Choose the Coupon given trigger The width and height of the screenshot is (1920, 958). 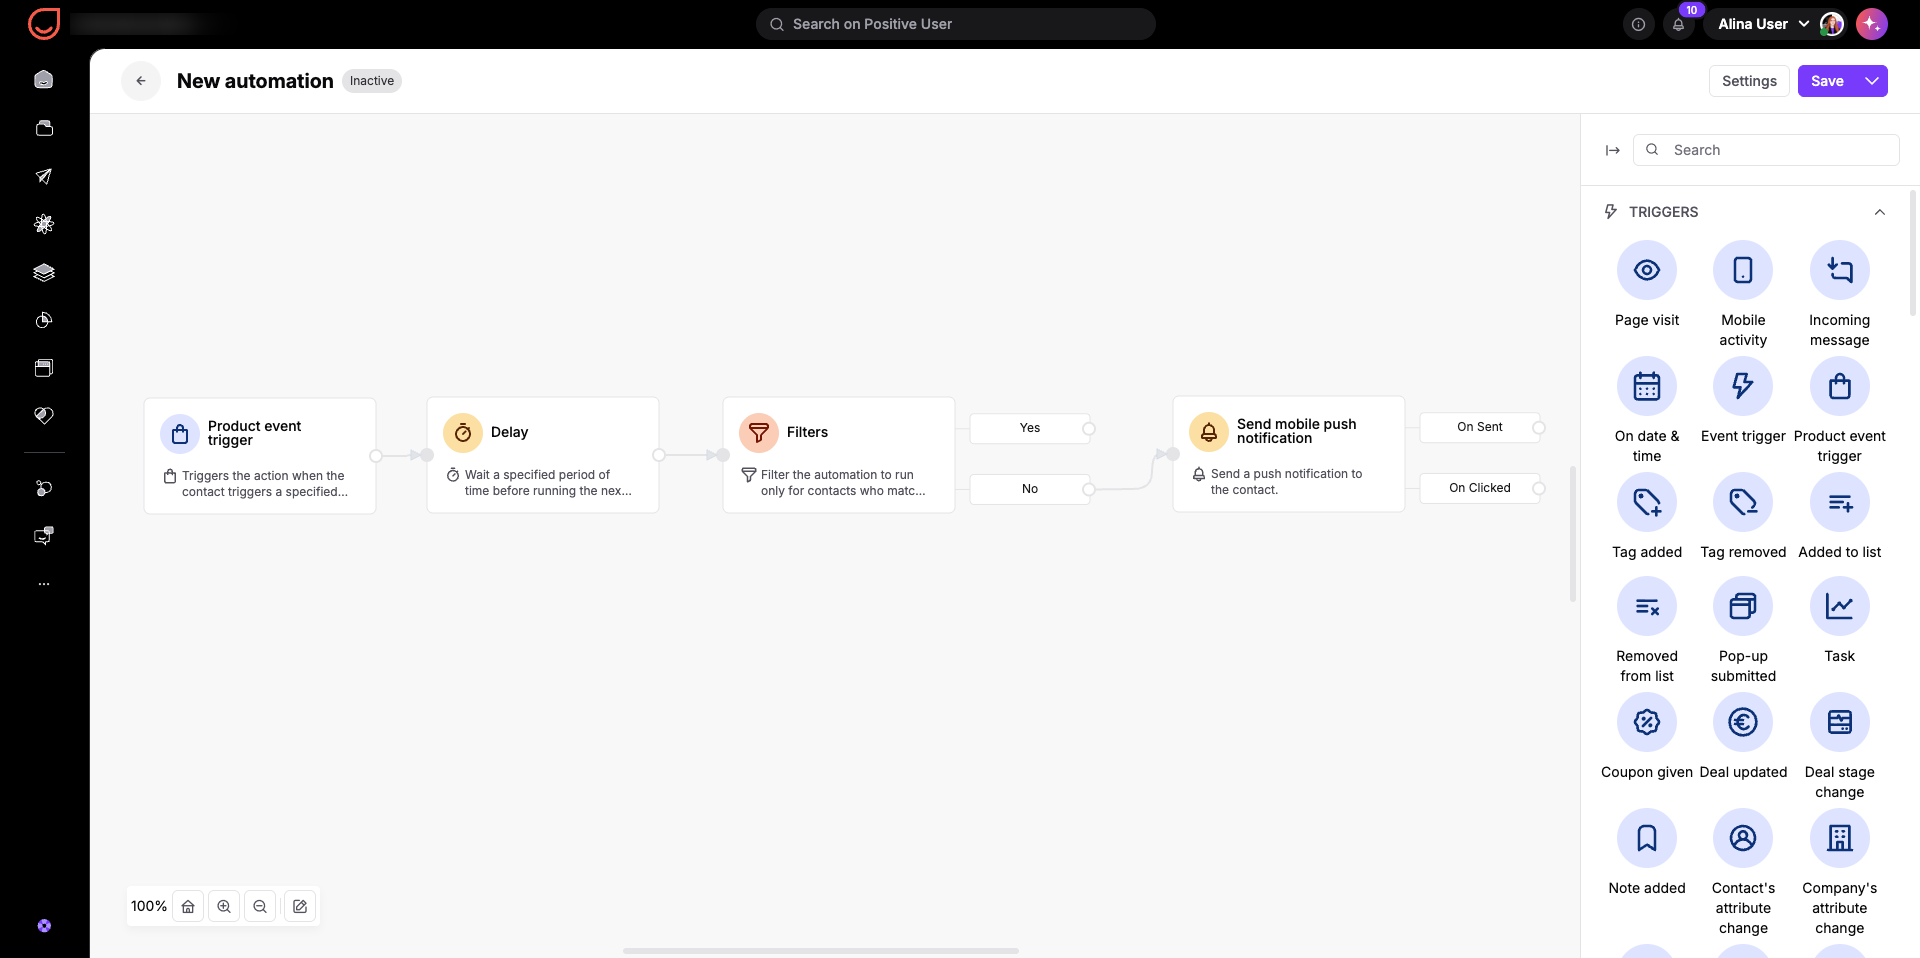point(1647,722)
